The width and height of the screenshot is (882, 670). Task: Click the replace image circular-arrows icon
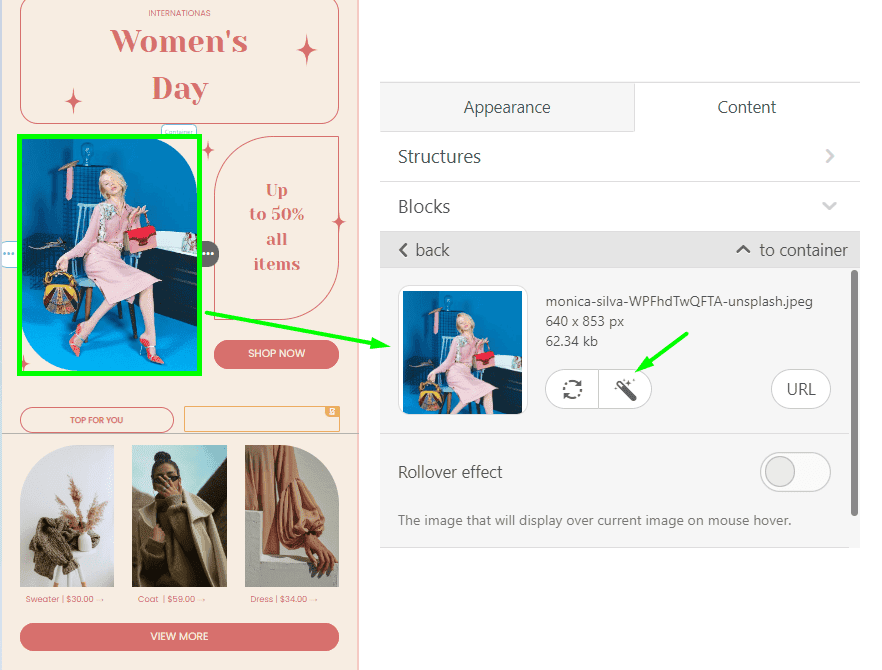click(x=571, y=390)
